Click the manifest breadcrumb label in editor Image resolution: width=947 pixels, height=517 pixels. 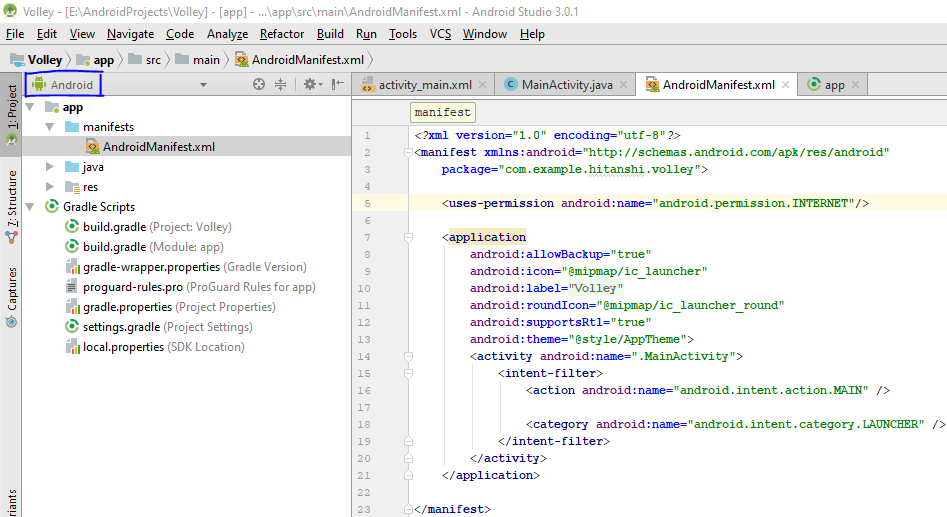point(441,113)
